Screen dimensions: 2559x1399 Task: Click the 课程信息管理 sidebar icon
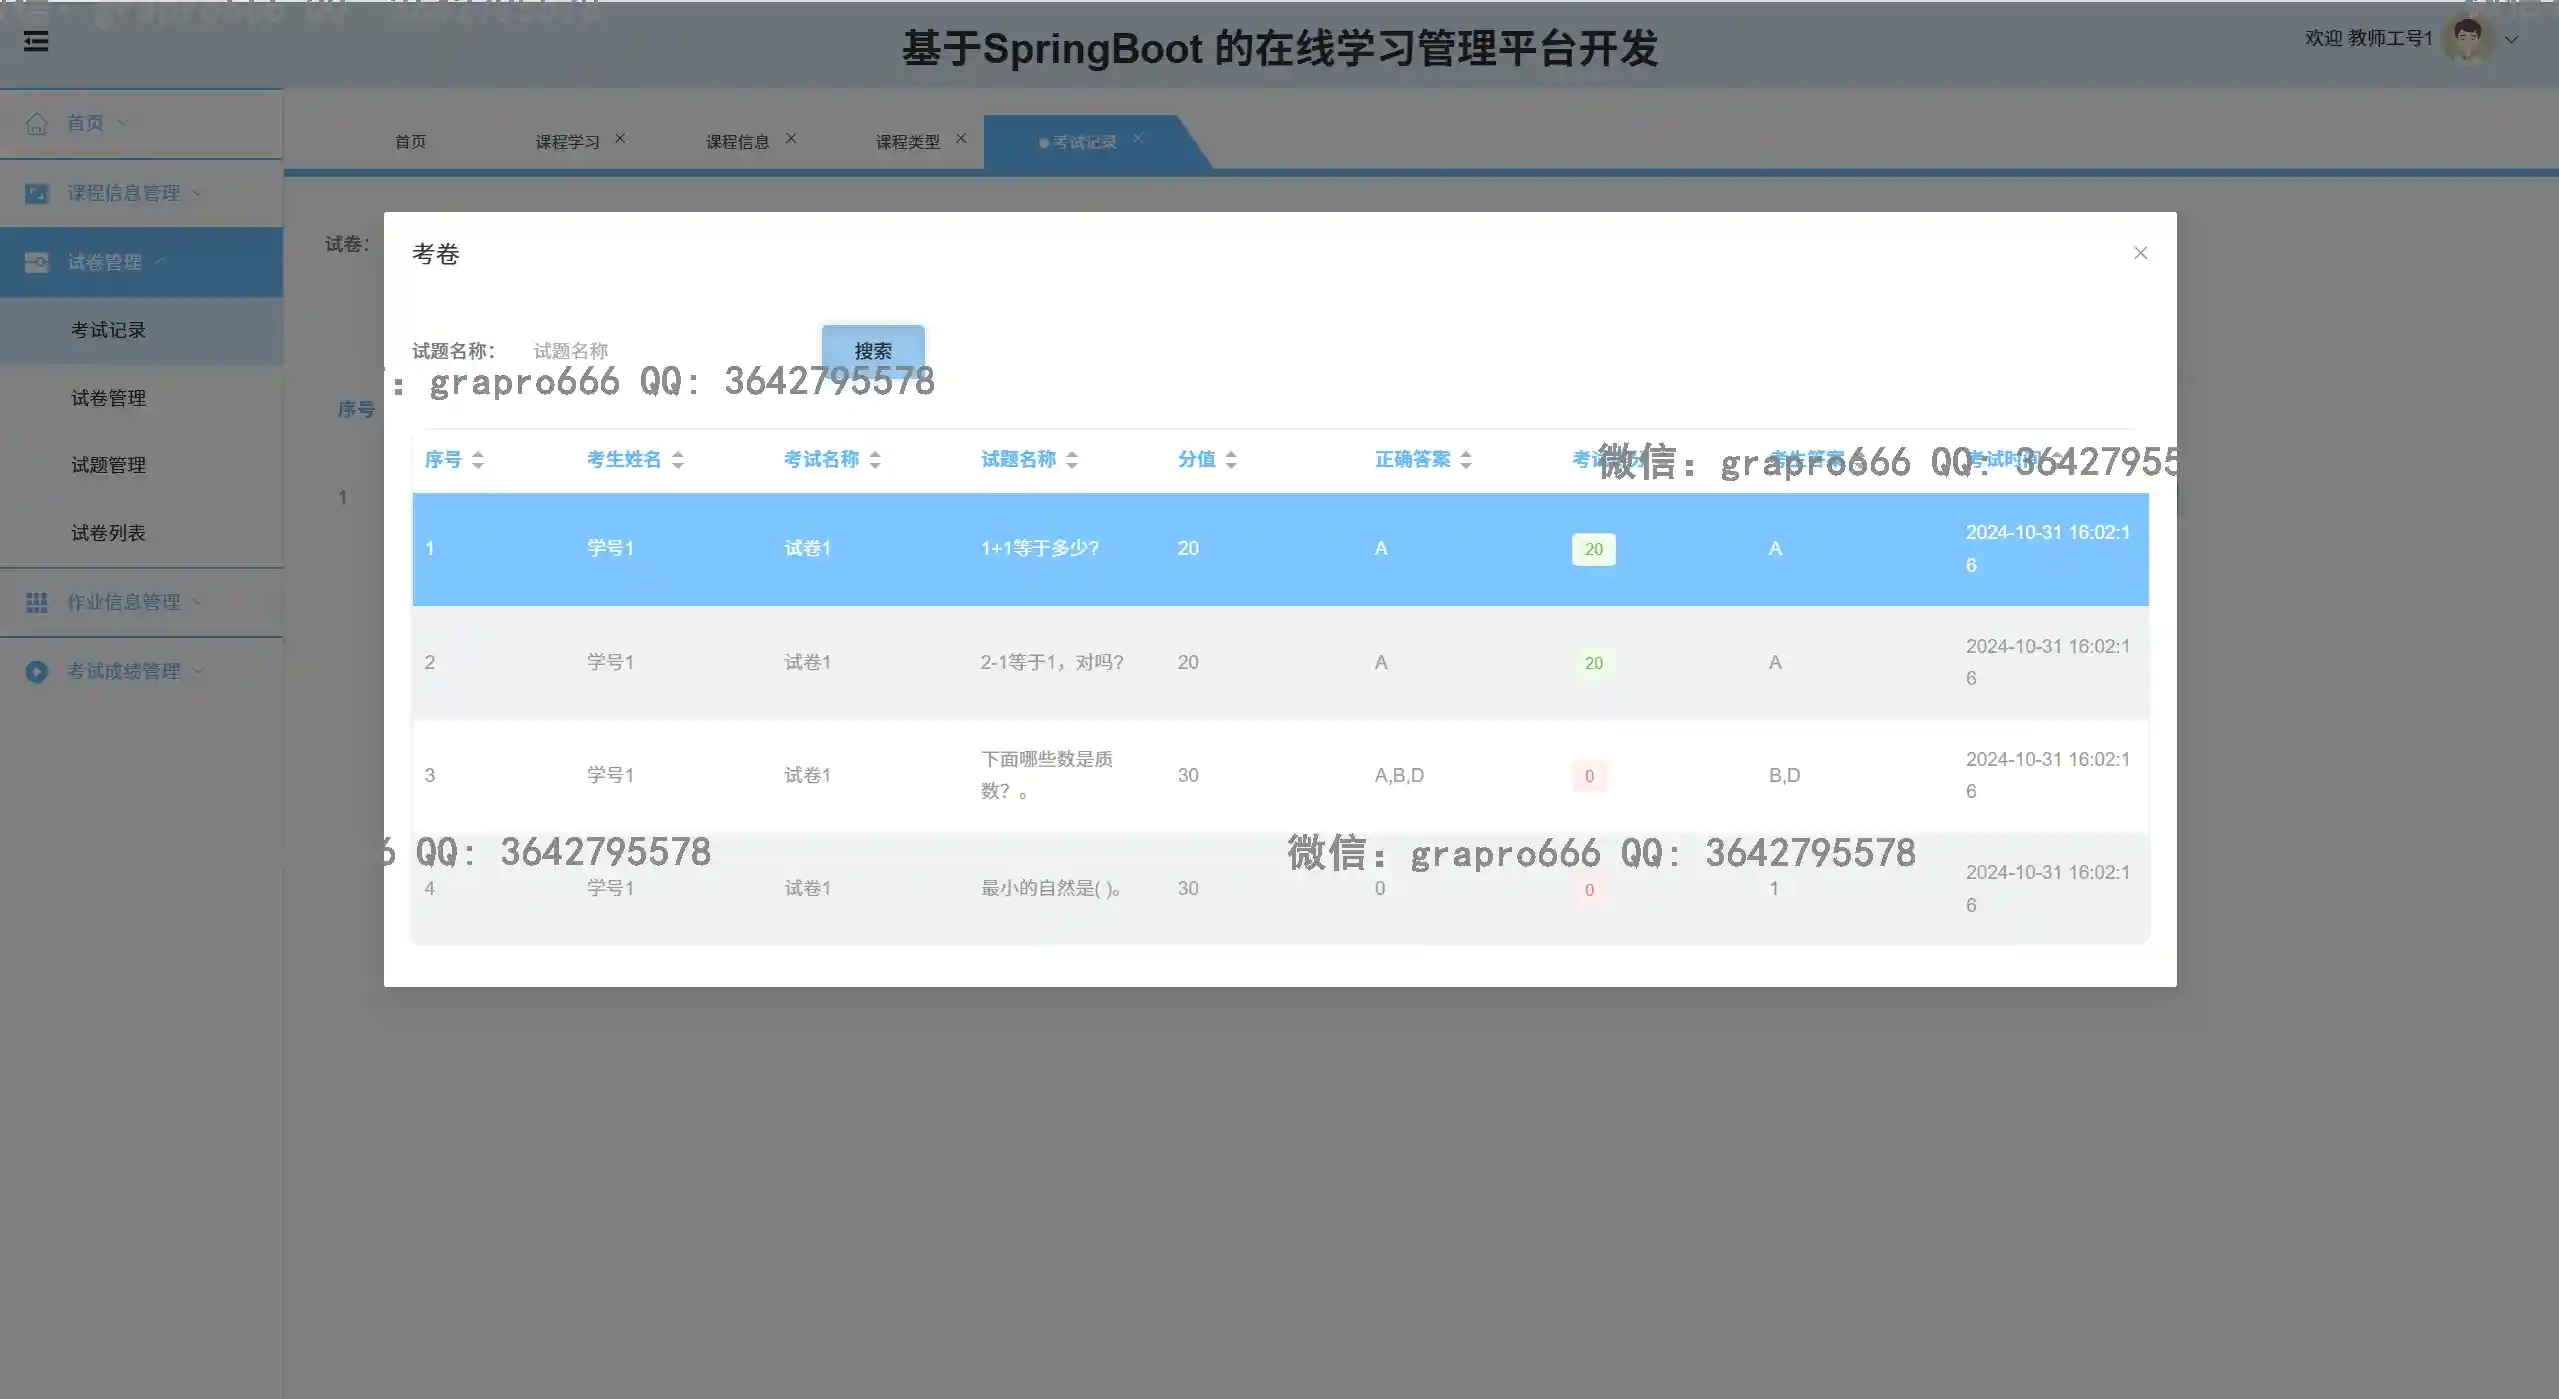click(37, 193)
